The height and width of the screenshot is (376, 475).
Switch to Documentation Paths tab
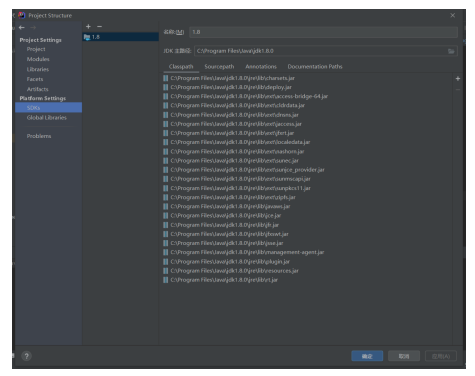click(x=315, y=67)
